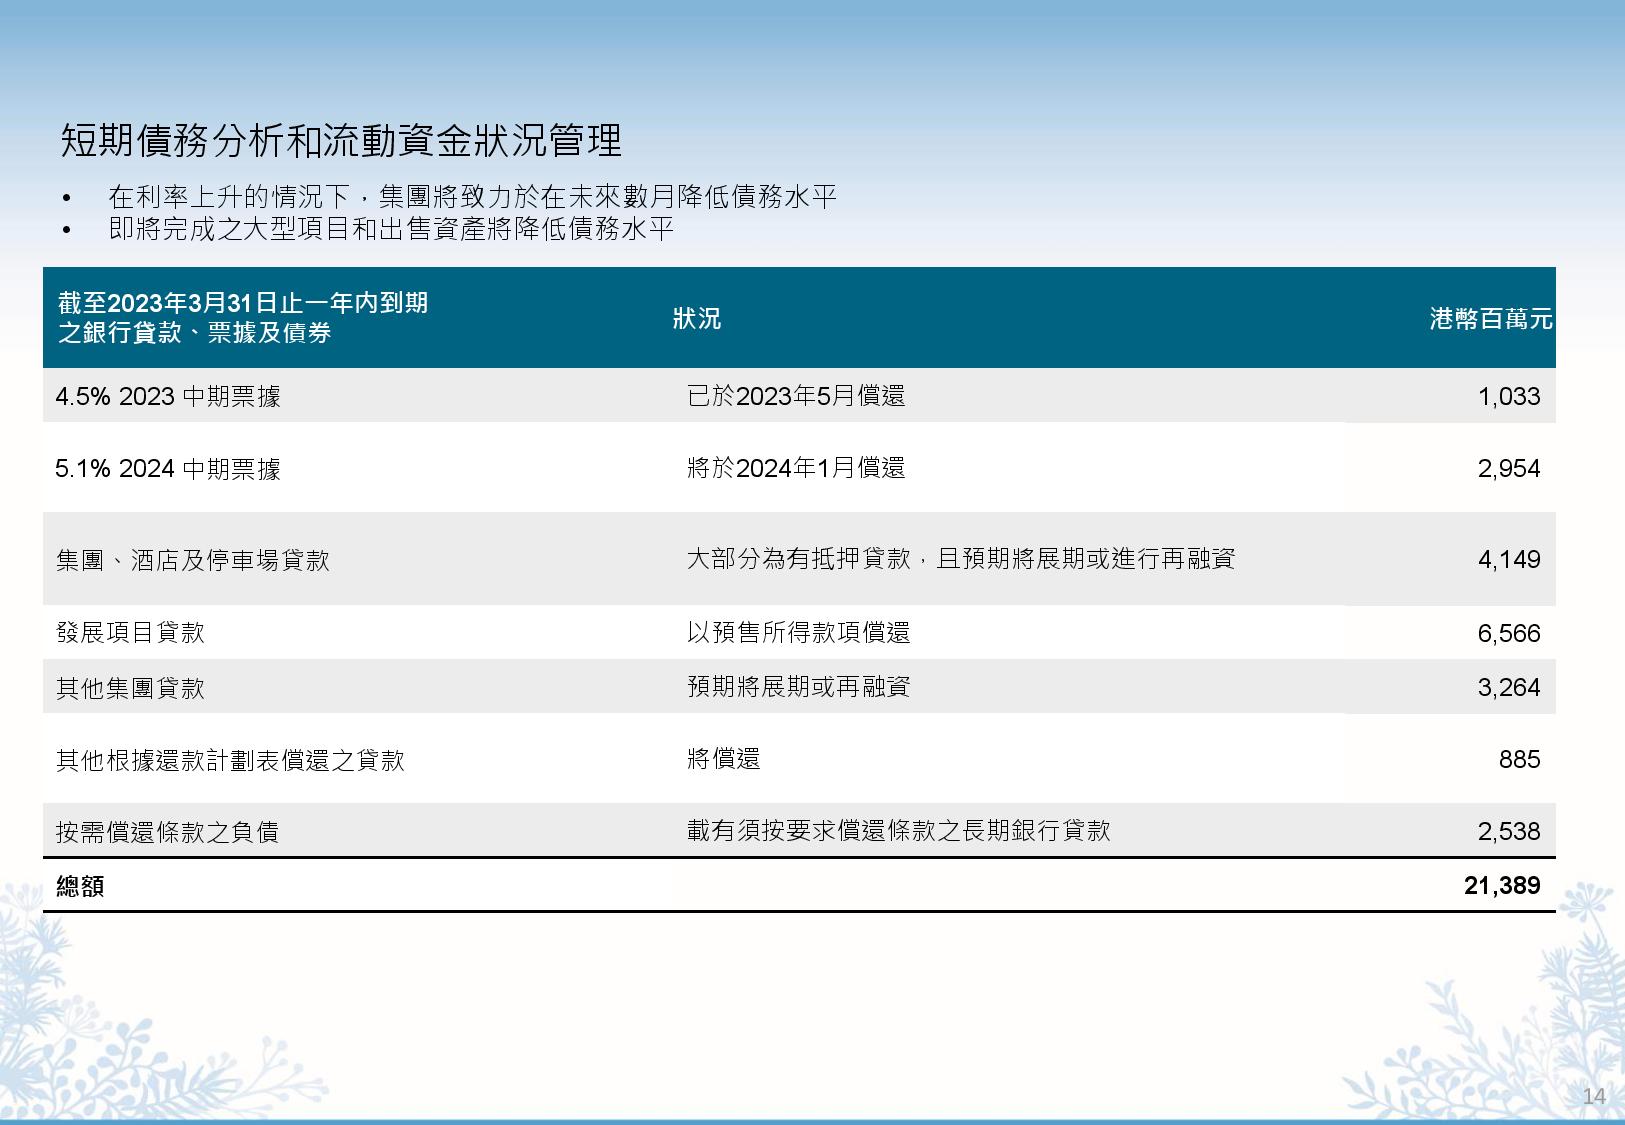
Task: Select the cell 其他根據還款計劃表償還之貸款
Action: click(230, 761)
